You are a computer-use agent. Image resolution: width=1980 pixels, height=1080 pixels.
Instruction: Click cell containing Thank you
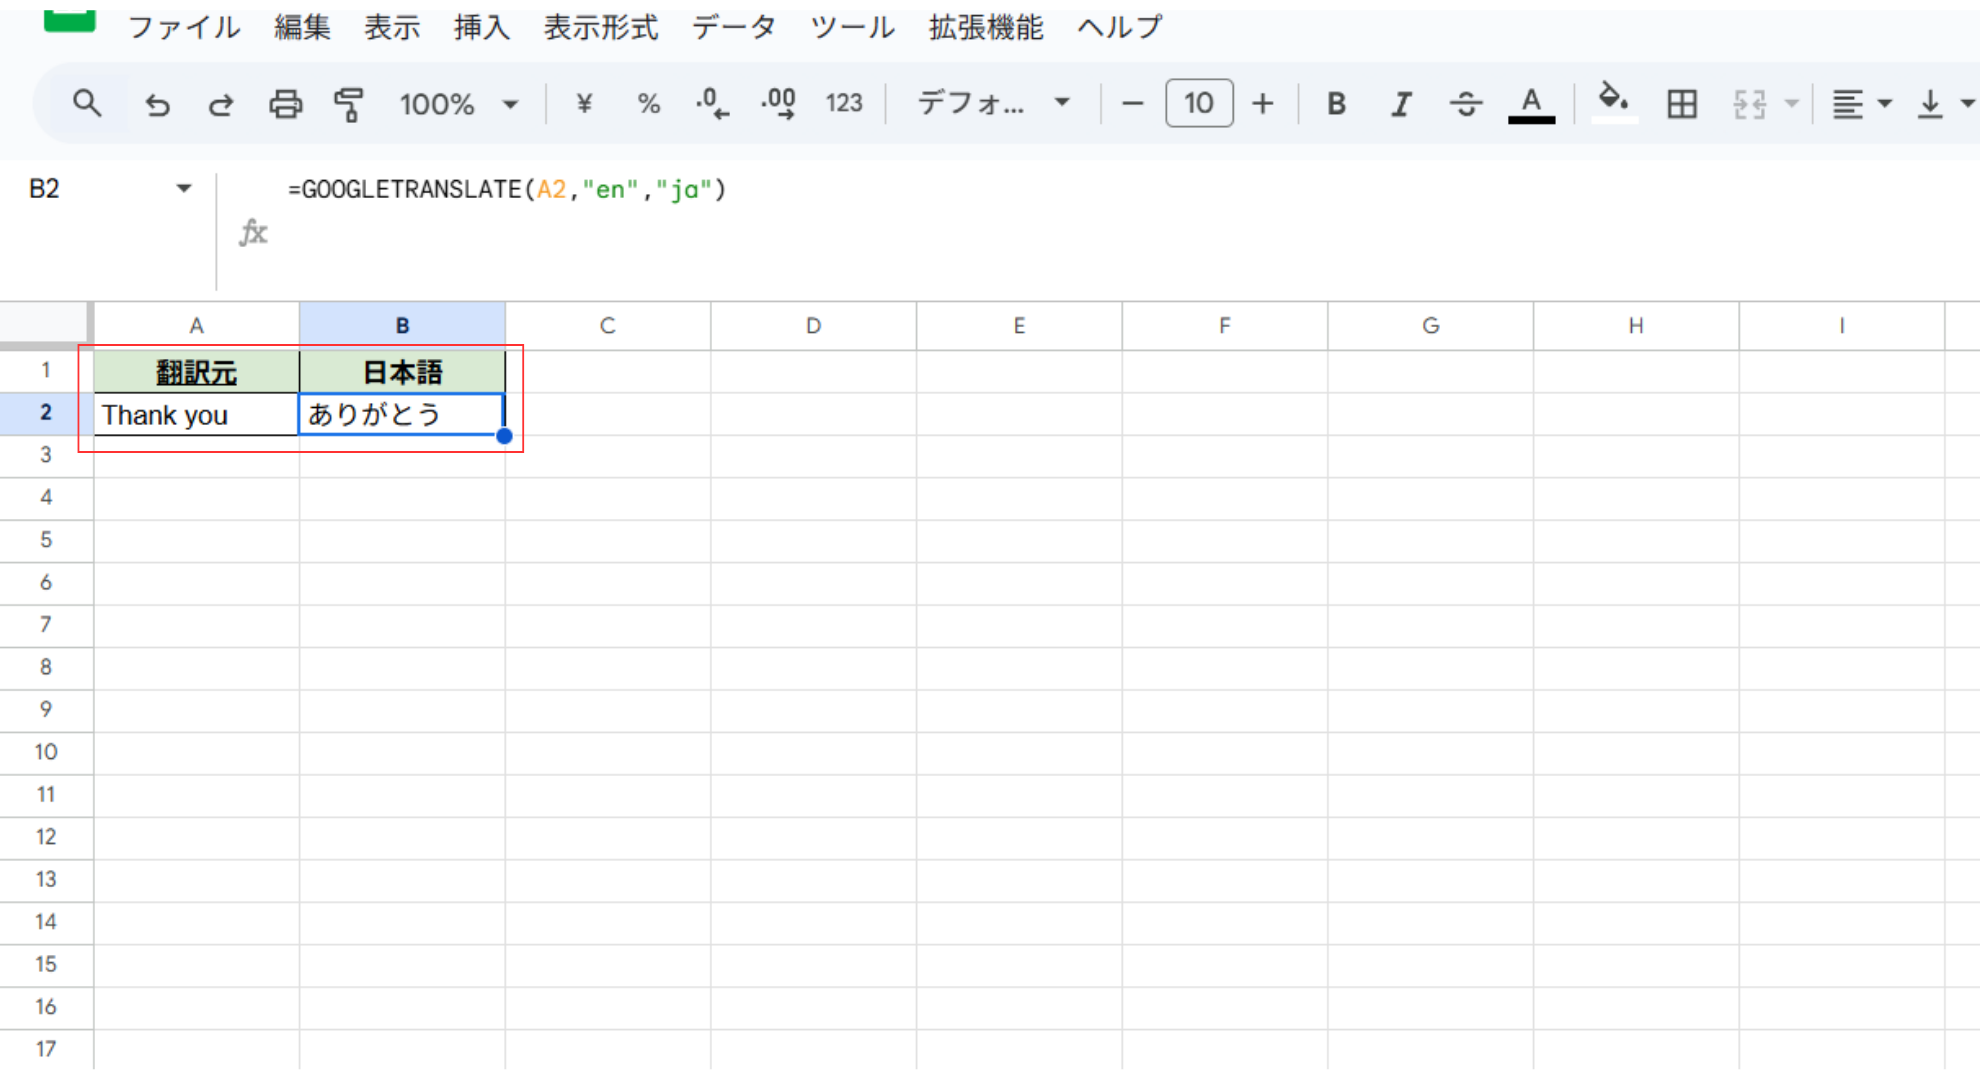coord(196,414)
